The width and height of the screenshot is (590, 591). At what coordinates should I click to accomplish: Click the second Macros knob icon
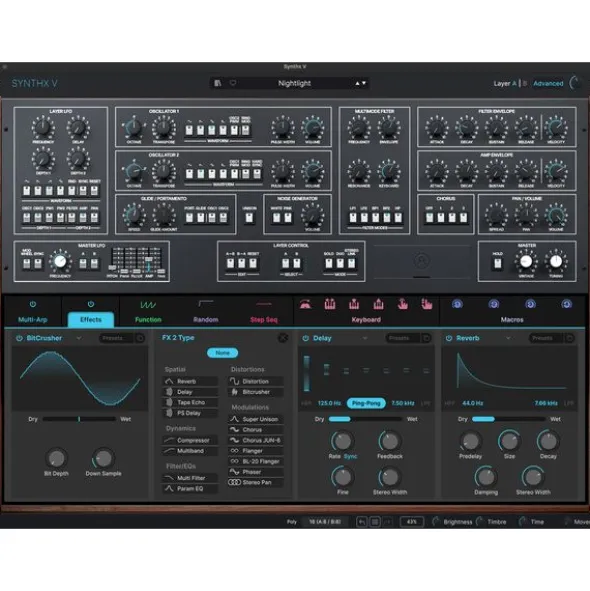(493, 304)
